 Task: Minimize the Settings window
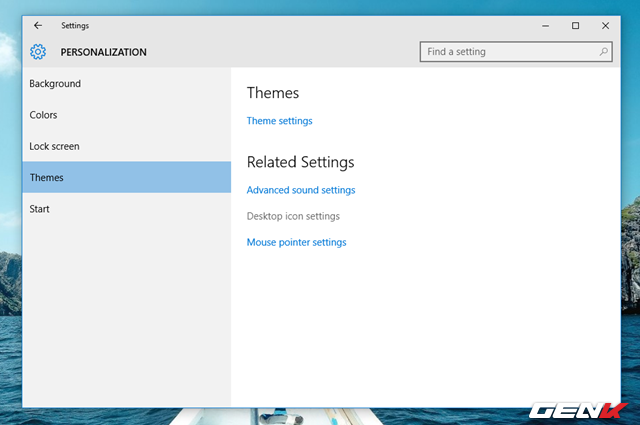click(545, 26)
